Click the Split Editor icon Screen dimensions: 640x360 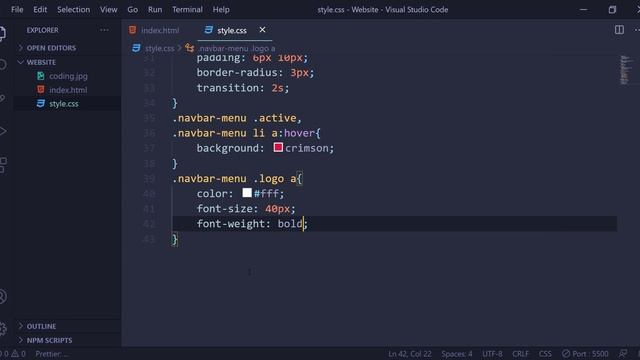pos(619,30)
